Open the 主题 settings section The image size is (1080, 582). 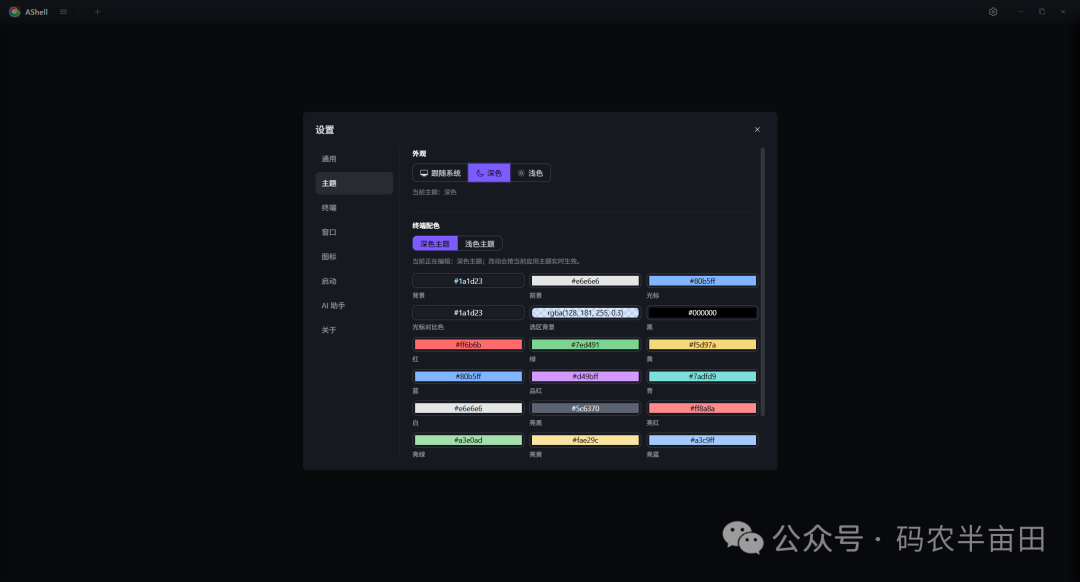pyautogui.click(x=354, y=183)
